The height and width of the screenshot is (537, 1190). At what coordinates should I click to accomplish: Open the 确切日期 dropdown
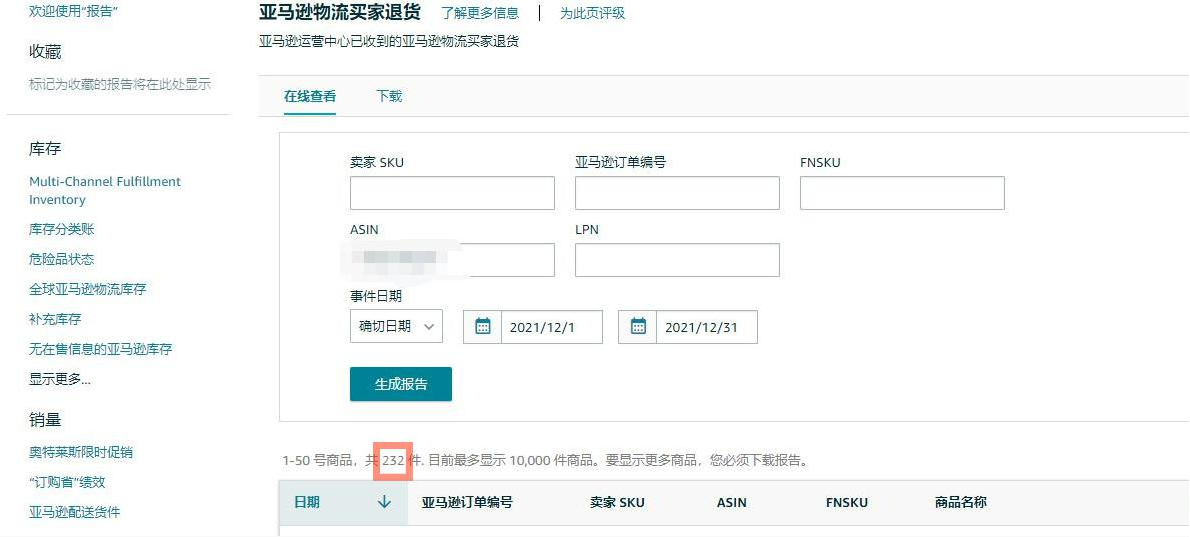tap(396, 326)
